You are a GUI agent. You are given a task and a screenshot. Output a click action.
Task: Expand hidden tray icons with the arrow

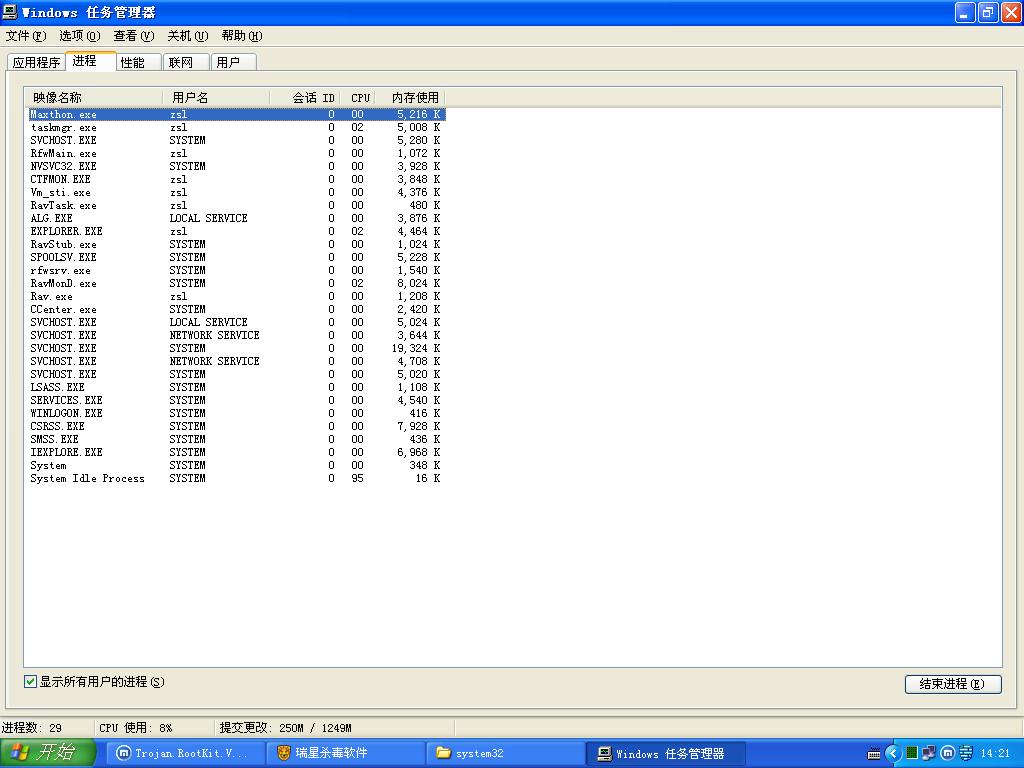[893, 754]
